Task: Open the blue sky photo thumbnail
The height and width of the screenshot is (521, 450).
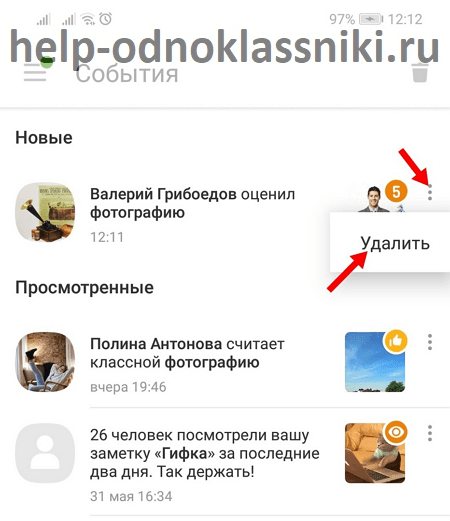Action: (x=375, y=362)
